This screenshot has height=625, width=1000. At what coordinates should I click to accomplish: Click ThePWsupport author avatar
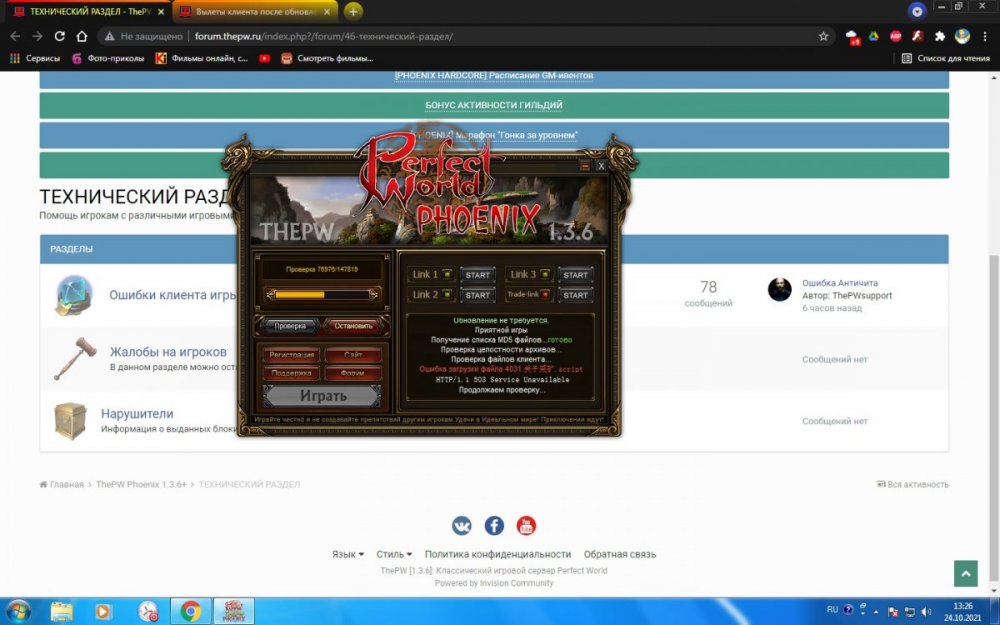[x=779, y=290]
